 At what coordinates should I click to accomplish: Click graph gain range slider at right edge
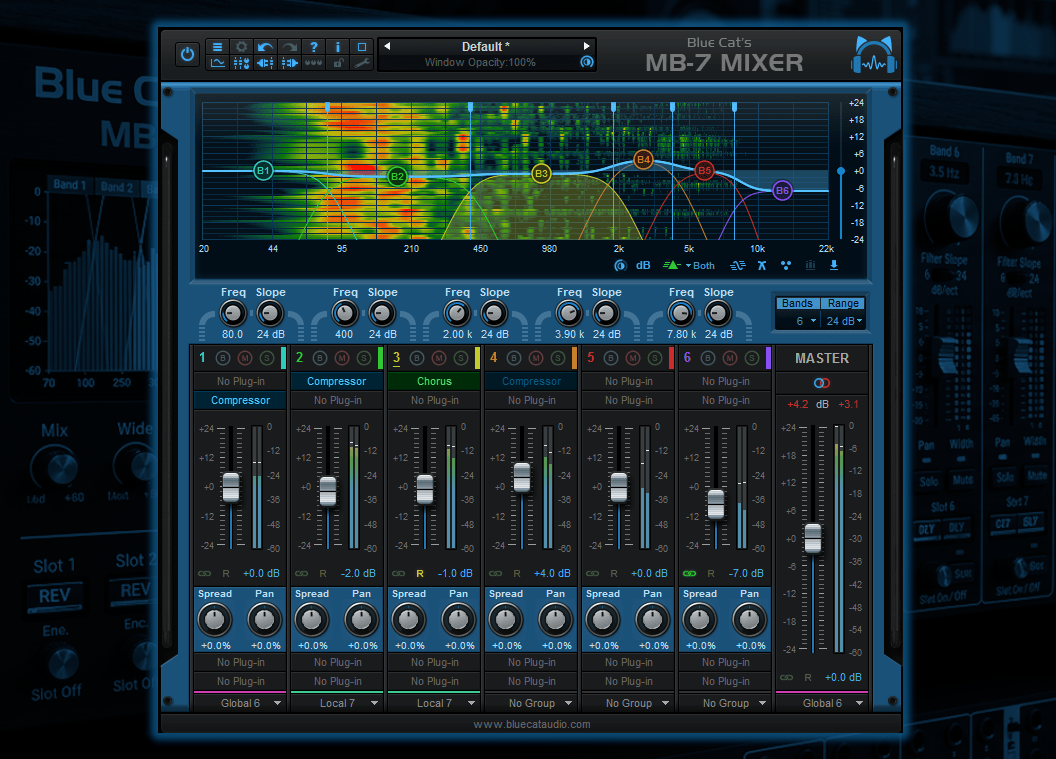[840, 171]
